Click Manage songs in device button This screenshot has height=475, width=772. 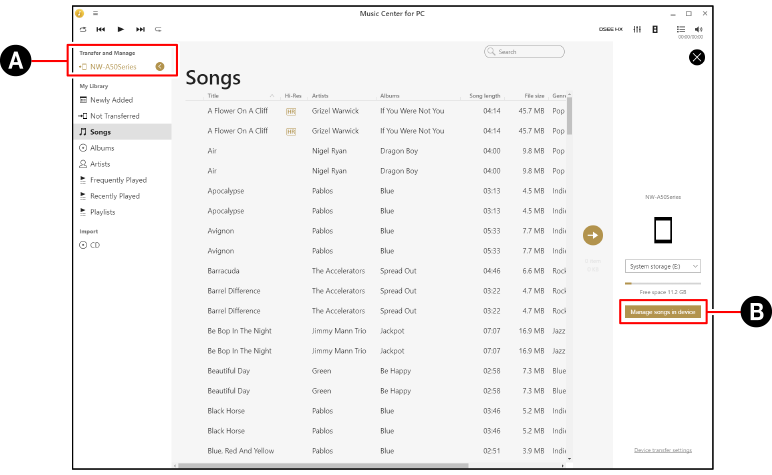(663, 312)
